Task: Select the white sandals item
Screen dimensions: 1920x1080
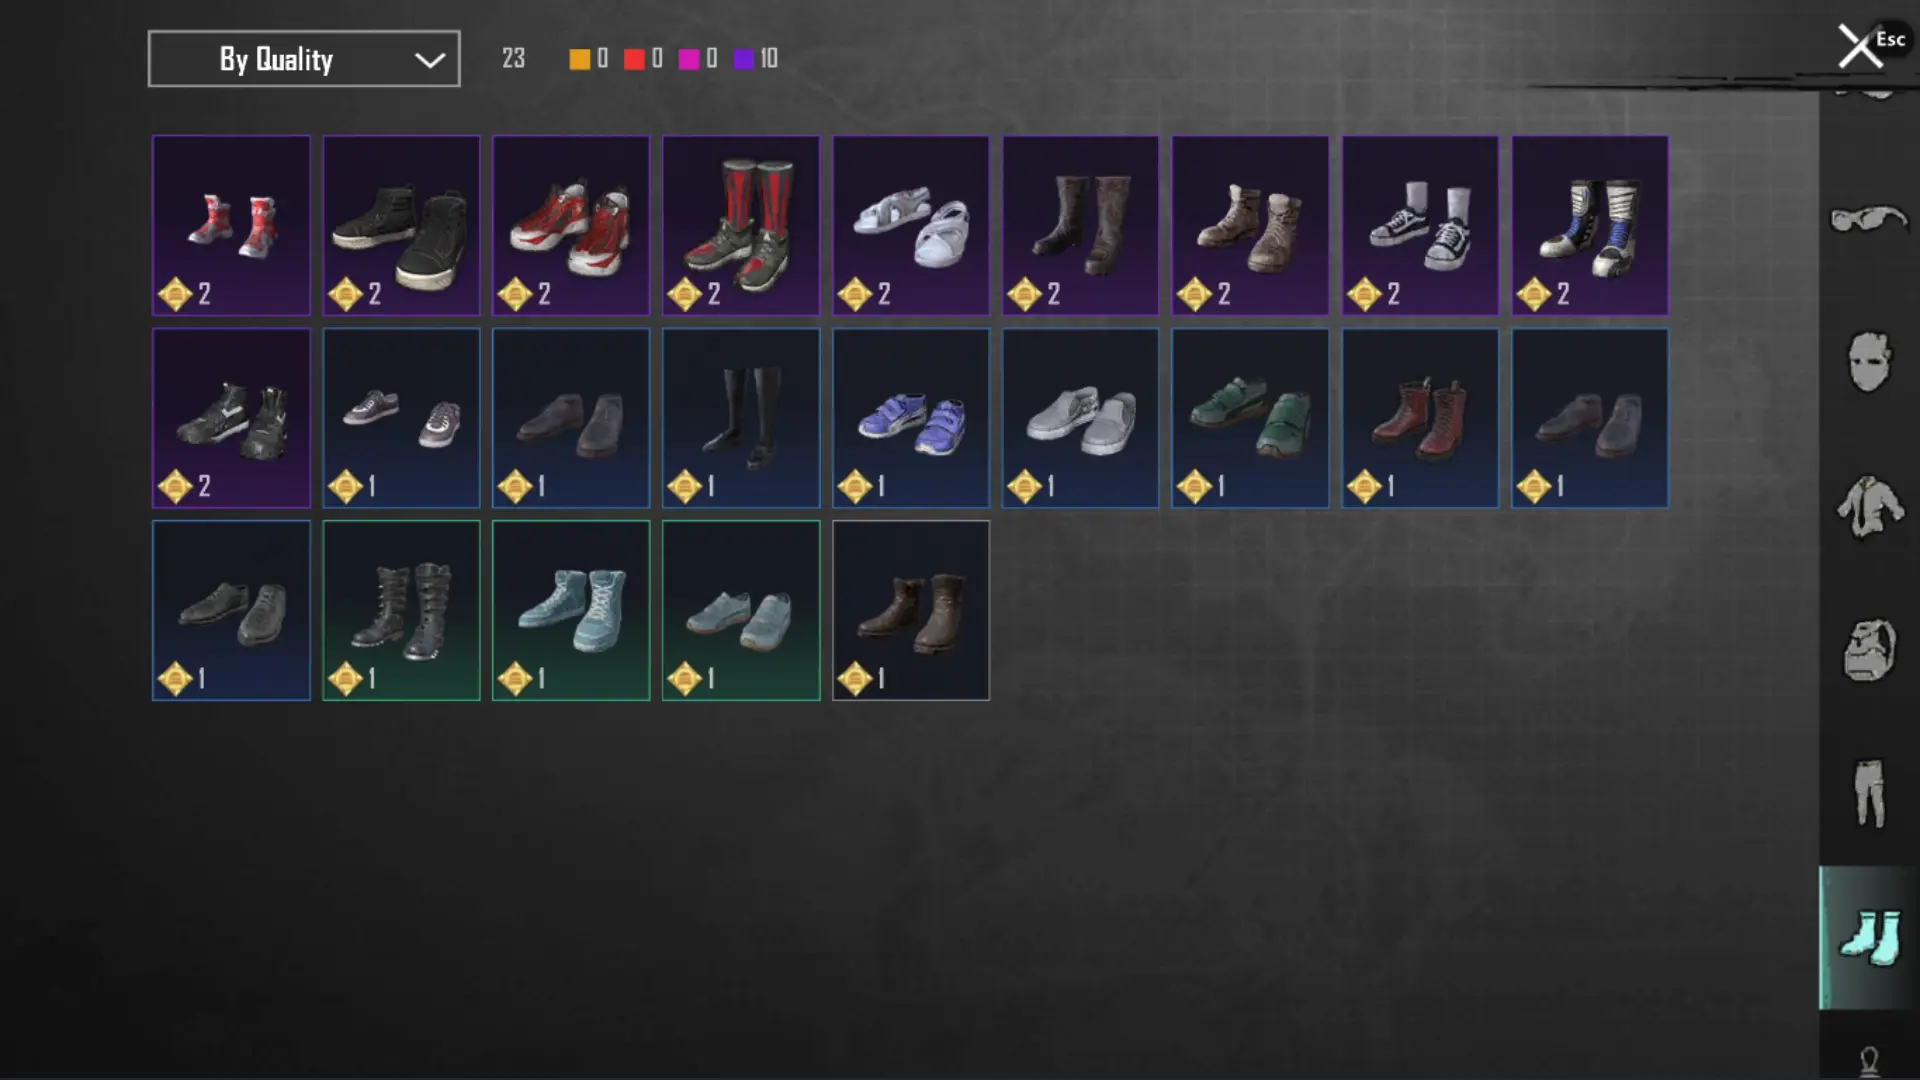Action: pos(911,226)
